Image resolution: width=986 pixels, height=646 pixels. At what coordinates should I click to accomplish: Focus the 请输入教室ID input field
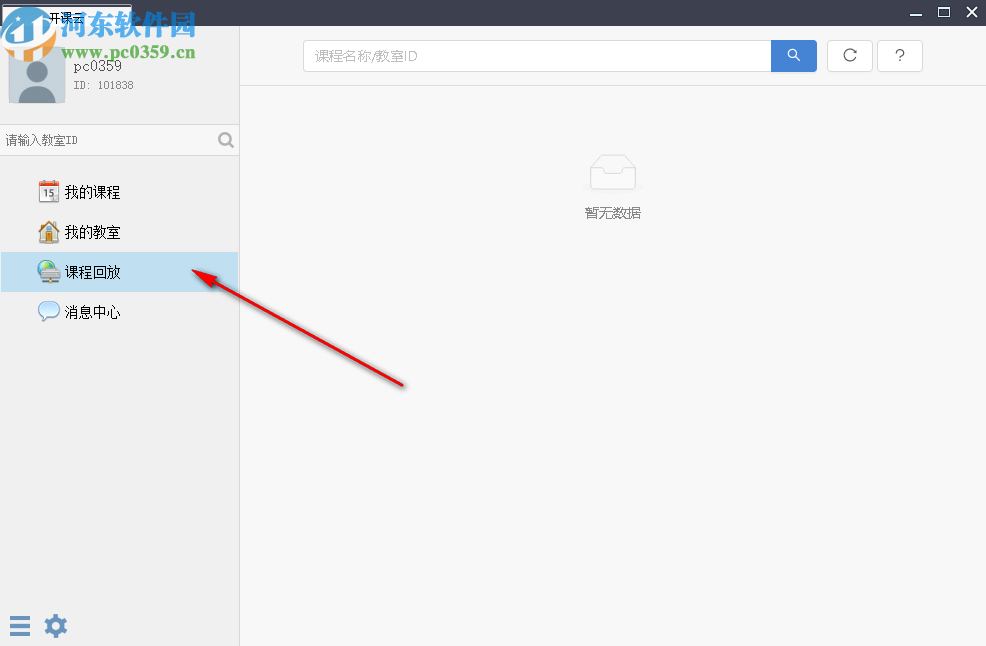coord(110,140)
